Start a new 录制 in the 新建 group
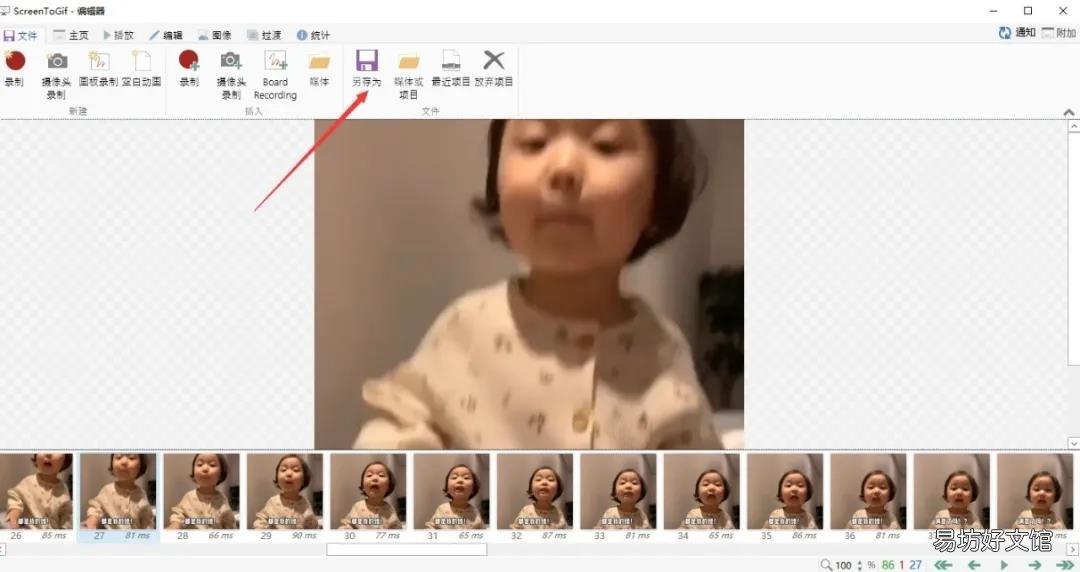 (x=14, y=68)
